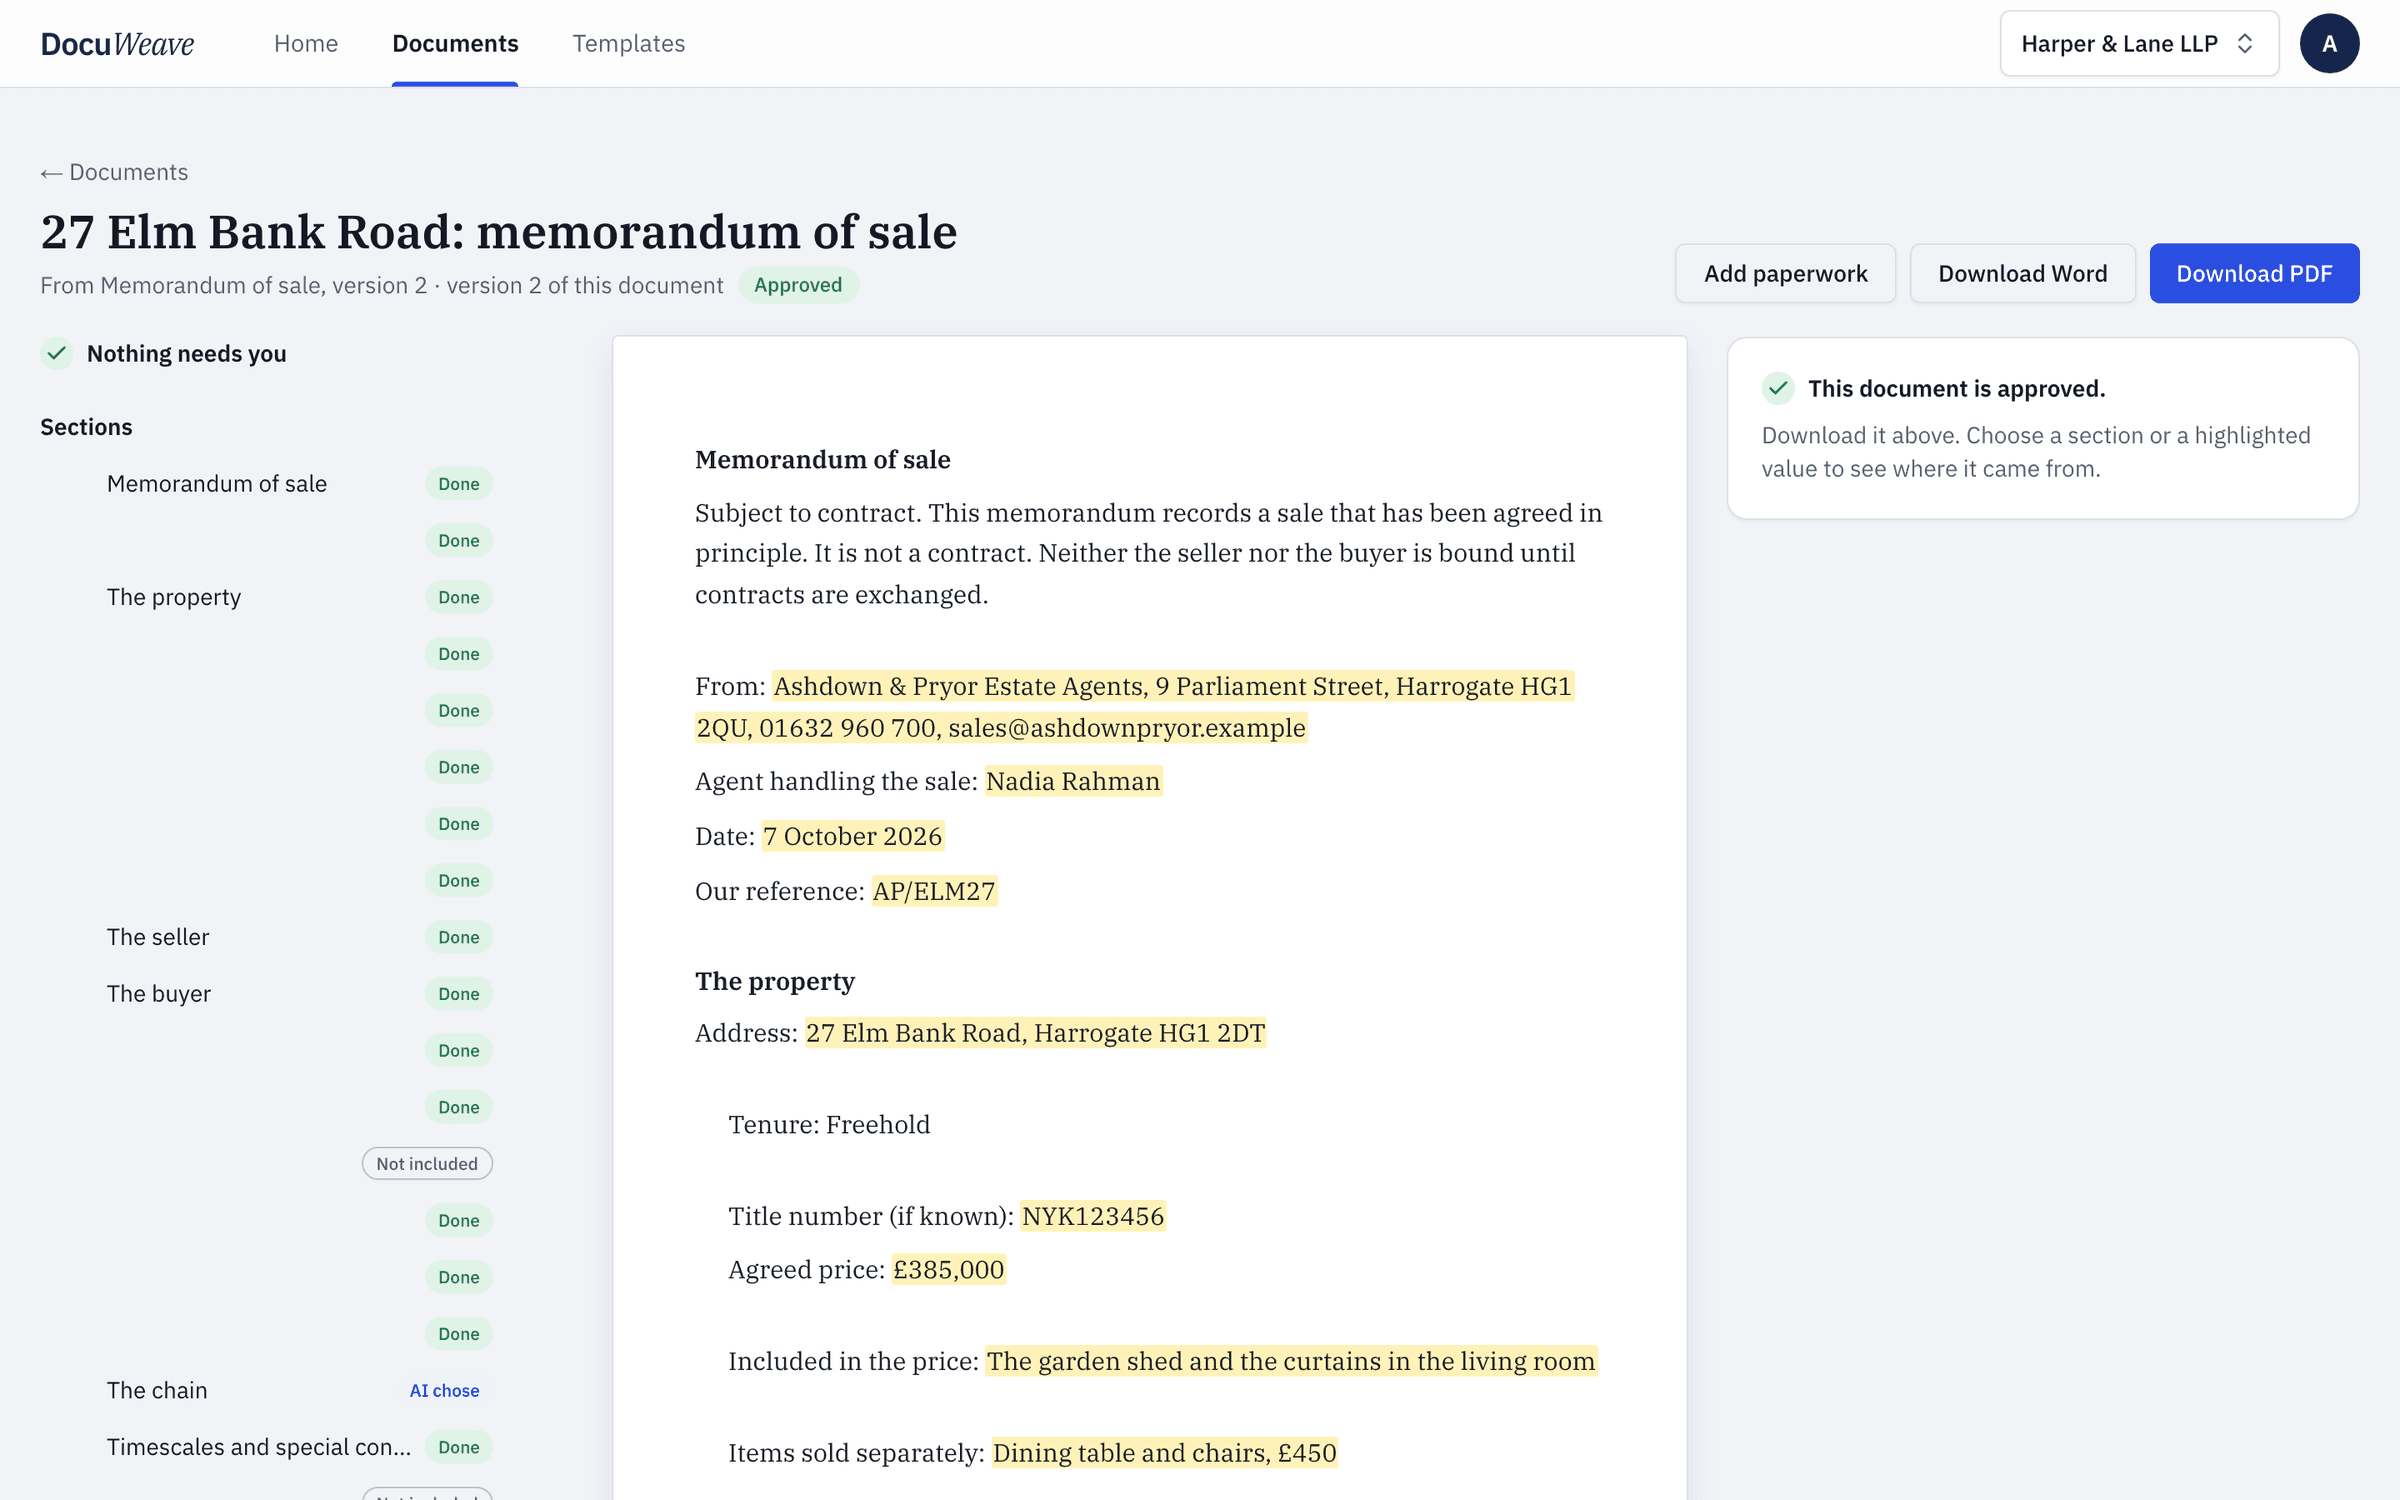Click the Memorandum of sale heading in document
This screenshot has height=1500, width=2400.
[x=823, y=460]
